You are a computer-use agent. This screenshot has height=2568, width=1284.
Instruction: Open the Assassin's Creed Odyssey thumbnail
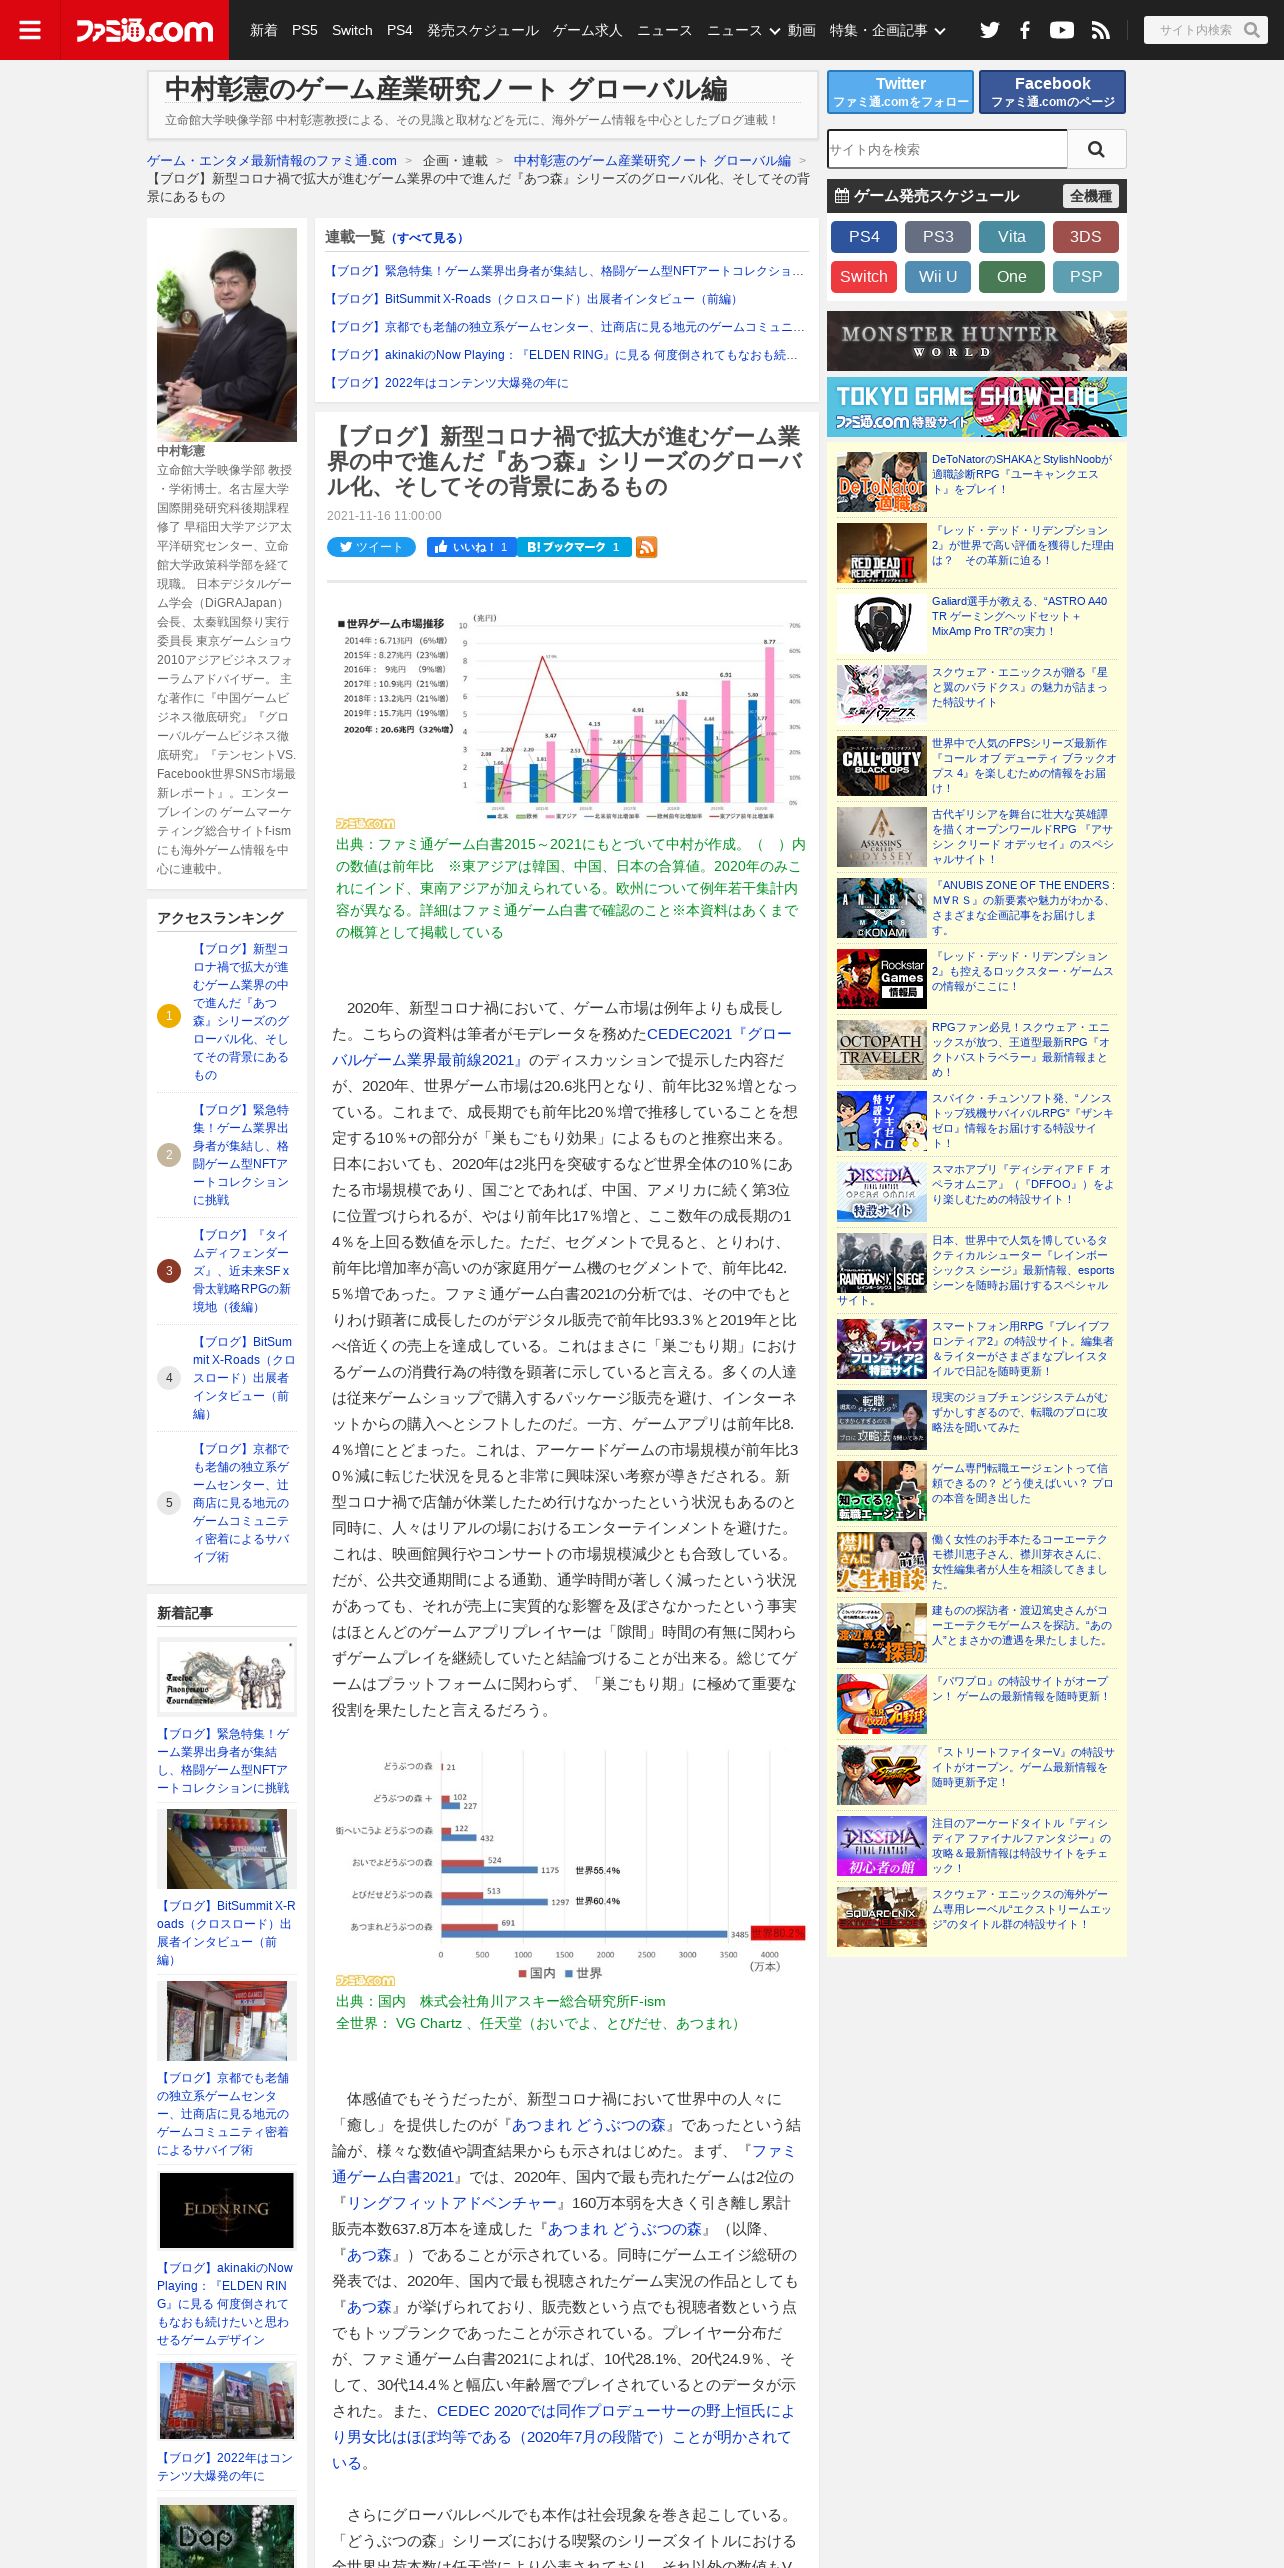tap(882, 837)
